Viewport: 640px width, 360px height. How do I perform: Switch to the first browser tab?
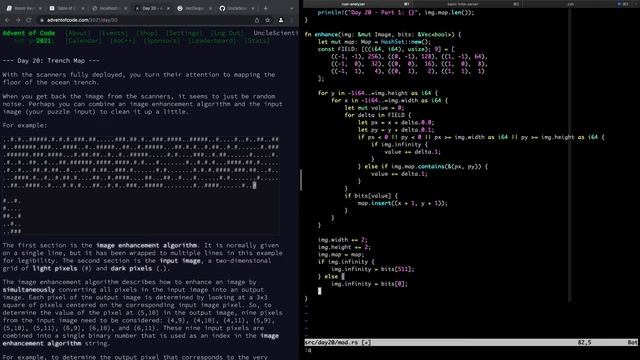pos(23,8)
